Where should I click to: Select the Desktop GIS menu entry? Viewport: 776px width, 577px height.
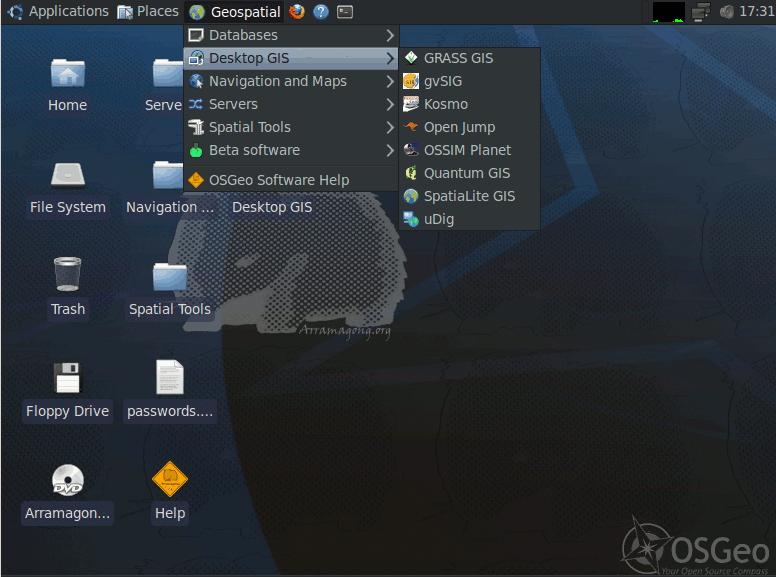pos(291,58)
